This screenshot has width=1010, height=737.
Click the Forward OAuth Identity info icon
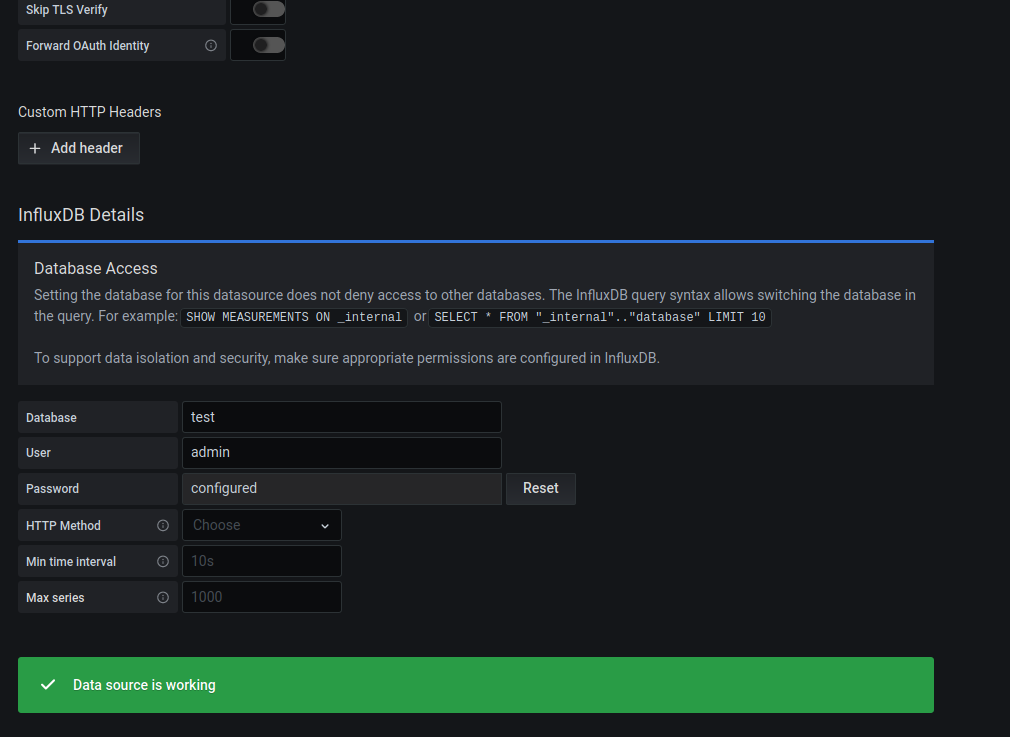tap(211, 46)
